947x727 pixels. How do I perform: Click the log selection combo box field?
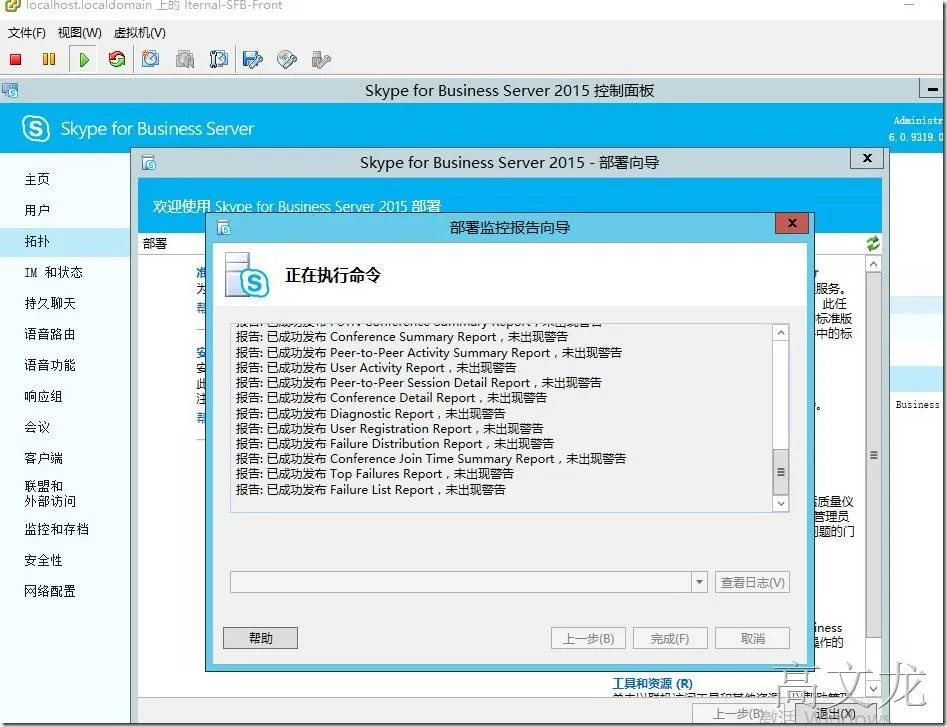(x=469, y=583)
